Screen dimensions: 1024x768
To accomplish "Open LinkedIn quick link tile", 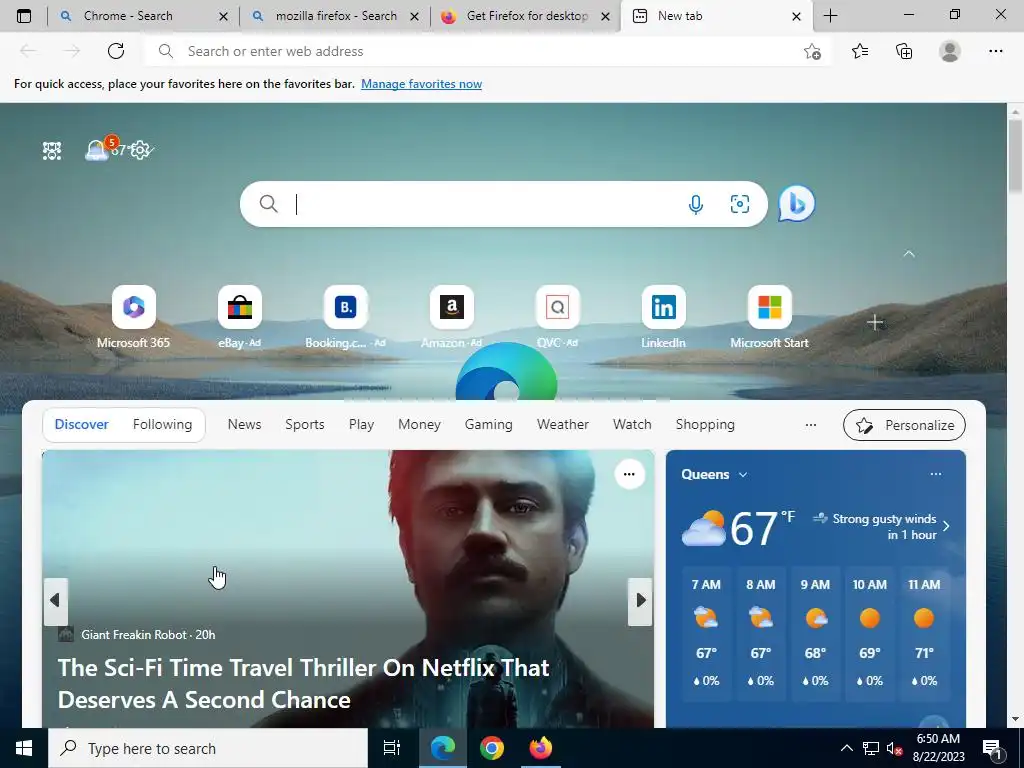I will tap(664, 317).
